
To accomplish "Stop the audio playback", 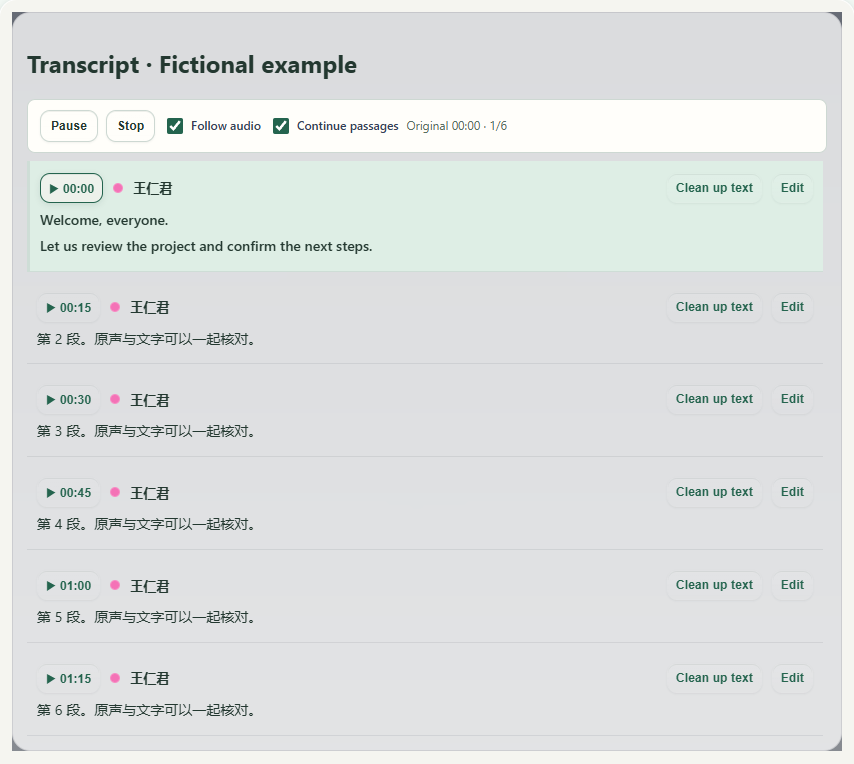I will 131,126.
